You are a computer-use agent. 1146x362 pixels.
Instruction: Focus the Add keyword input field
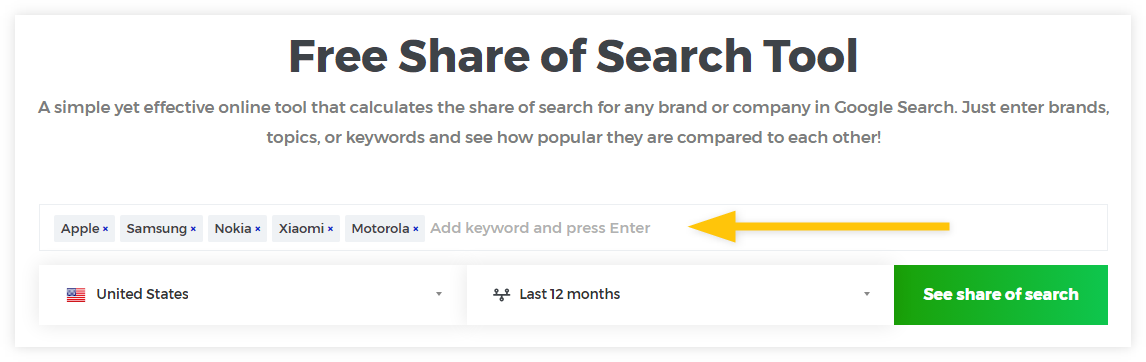pyautogui.click(x=540, y=228)
